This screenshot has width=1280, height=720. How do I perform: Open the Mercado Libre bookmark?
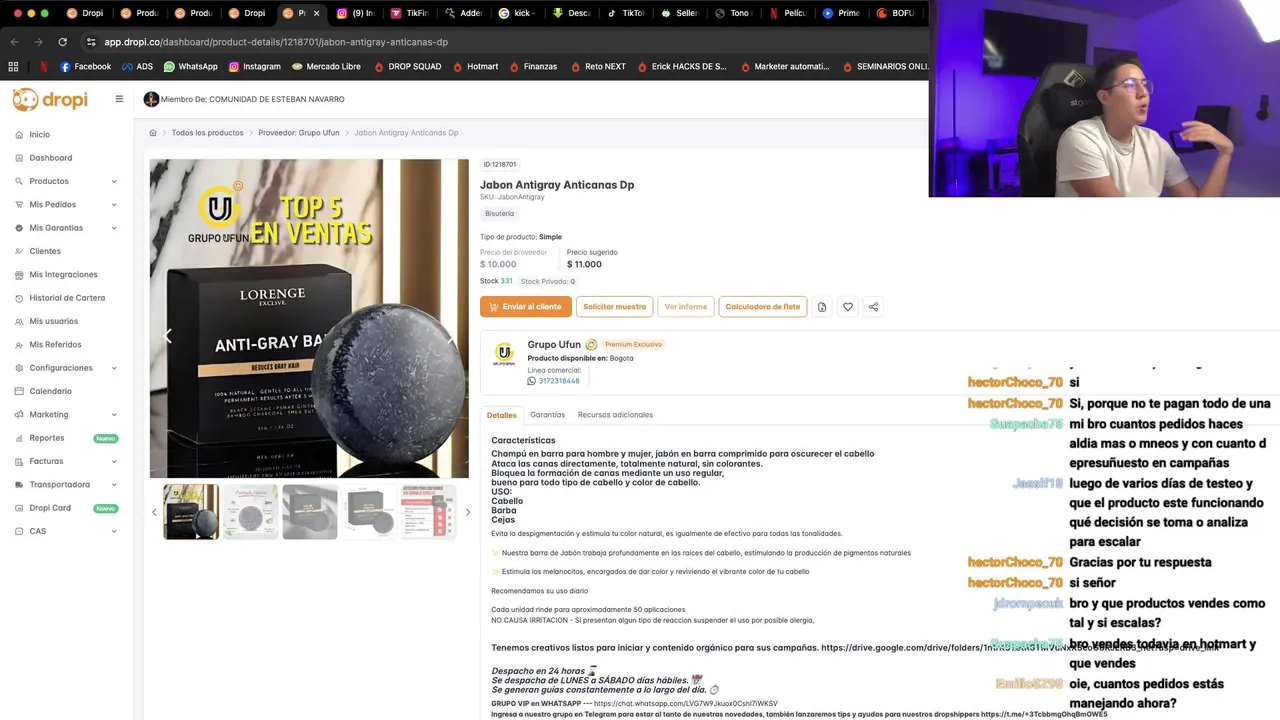pos(326,66)
